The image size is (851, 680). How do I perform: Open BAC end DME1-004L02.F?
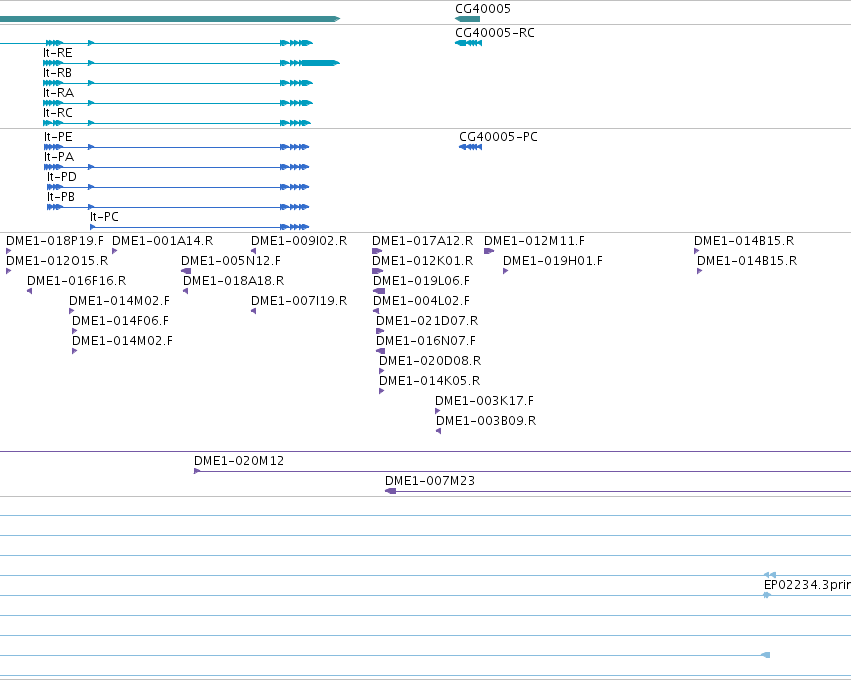coord(421,301)
